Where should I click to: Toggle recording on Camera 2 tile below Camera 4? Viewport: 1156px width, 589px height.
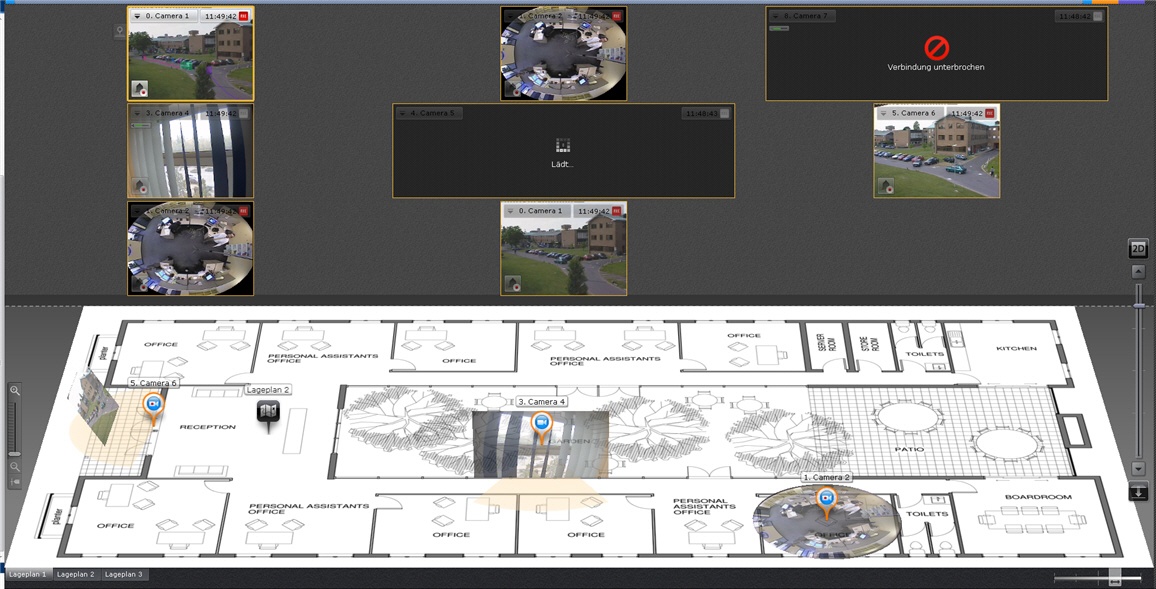click(x=245, y=211)
